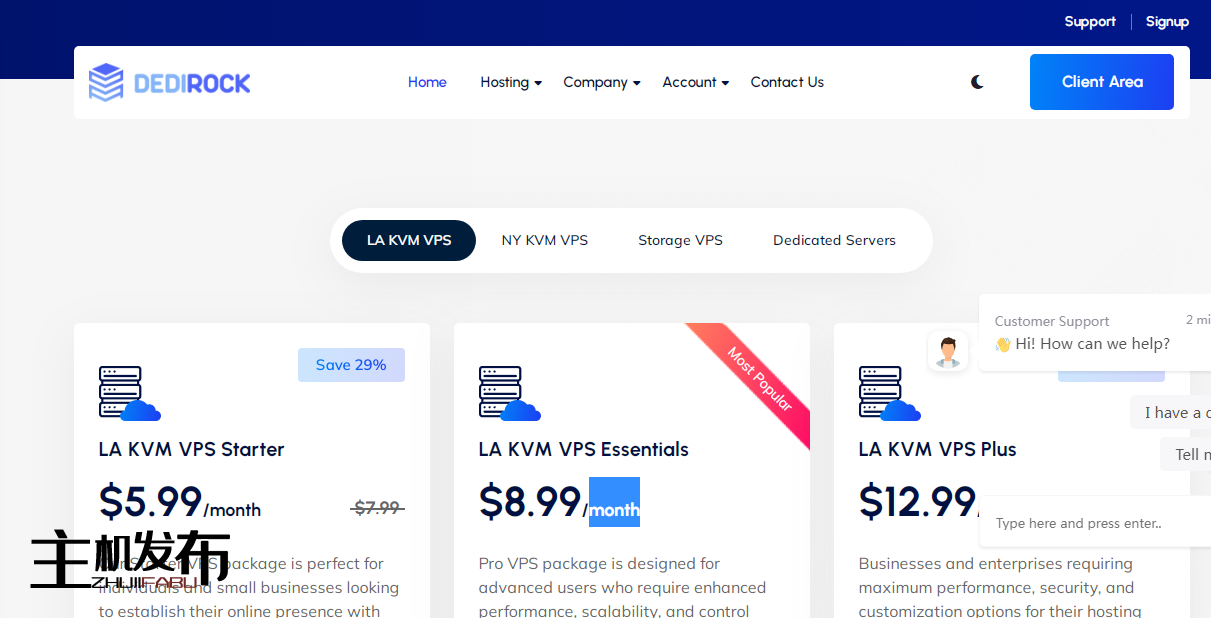Screen dimensions: 1211x618
Task: Expand the Hosting dropdown menu
Action: pos(510,82)
